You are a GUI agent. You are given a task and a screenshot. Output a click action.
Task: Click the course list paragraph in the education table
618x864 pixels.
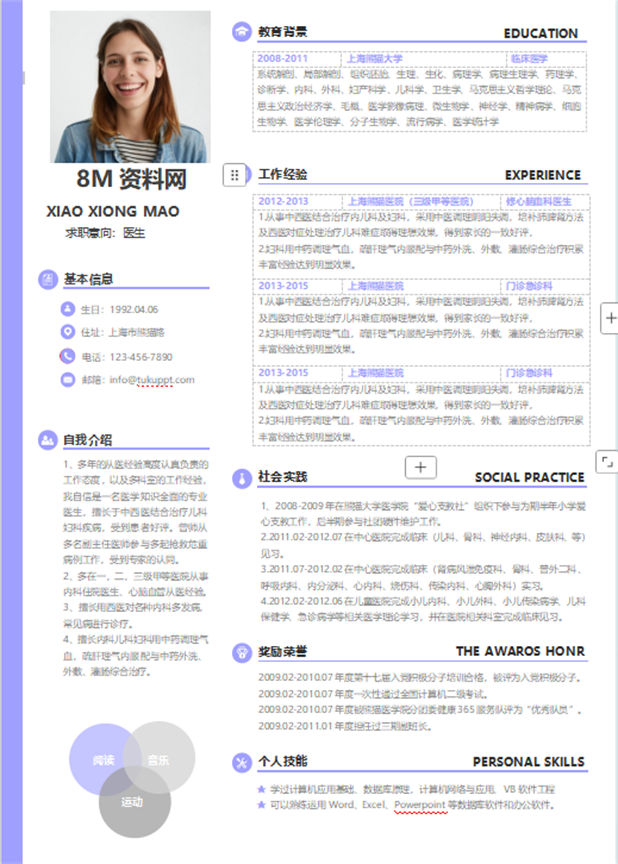pyautogui.click(x=419, y=98)
